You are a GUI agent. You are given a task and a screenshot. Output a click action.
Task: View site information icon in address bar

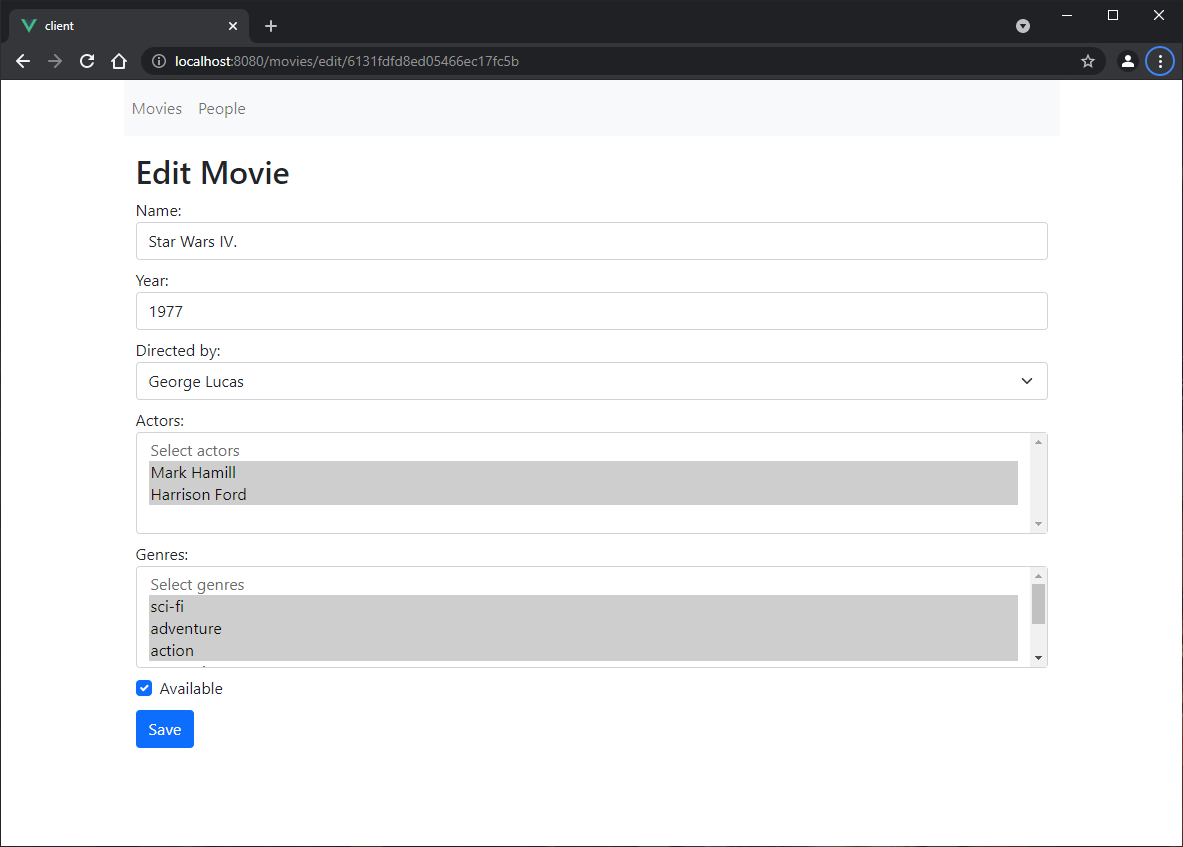(158, 61)
